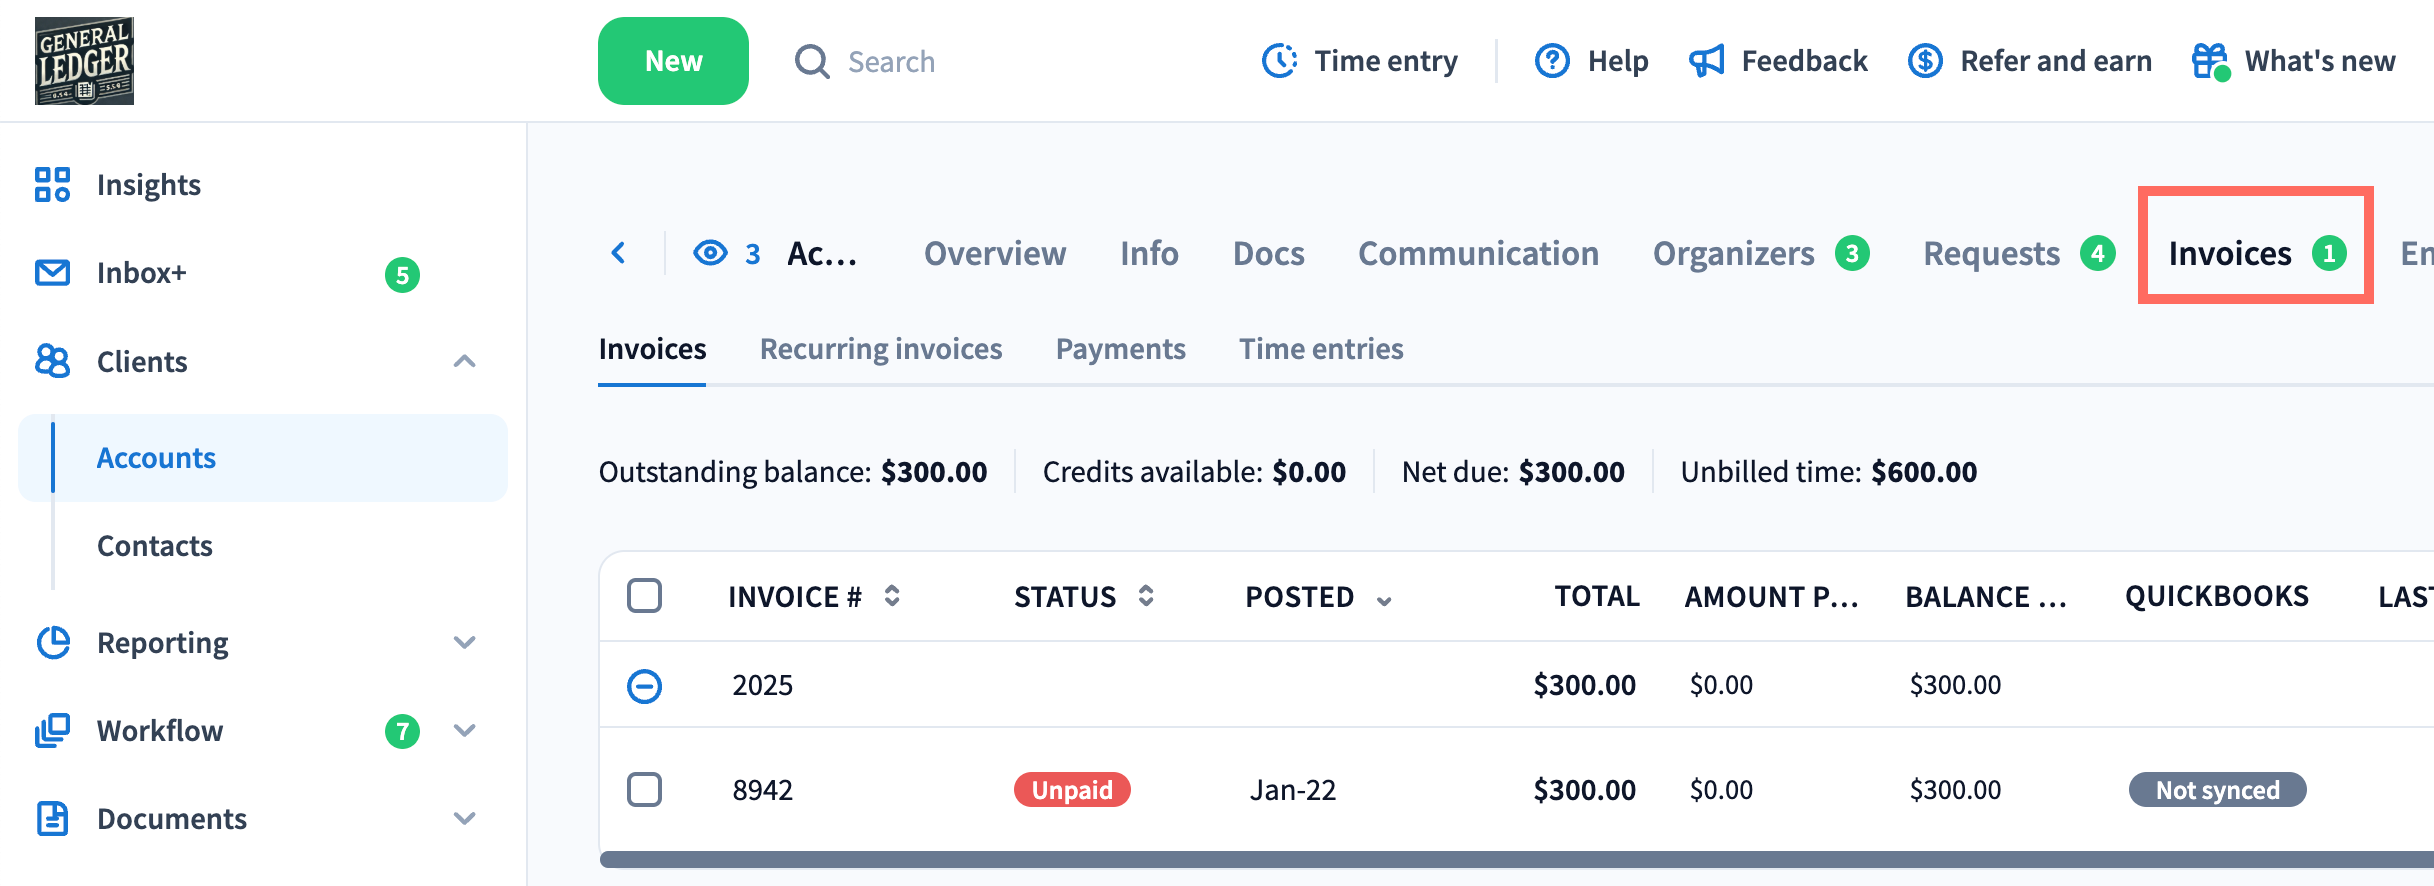
Task: Switch to the Recurring invoices tab
Action: pyautogui.click(x=881, y=349)
